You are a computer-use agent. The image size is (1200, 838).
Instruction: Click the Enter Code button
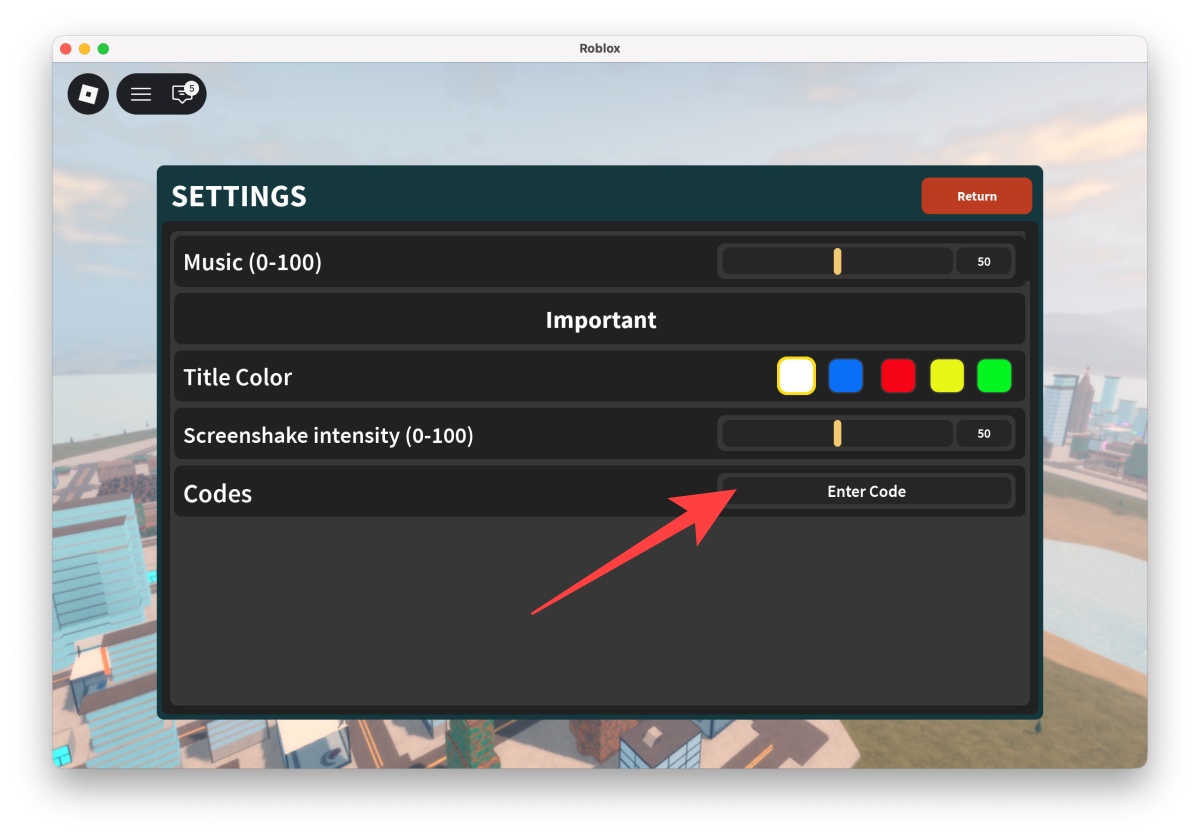tap(866, 491)
